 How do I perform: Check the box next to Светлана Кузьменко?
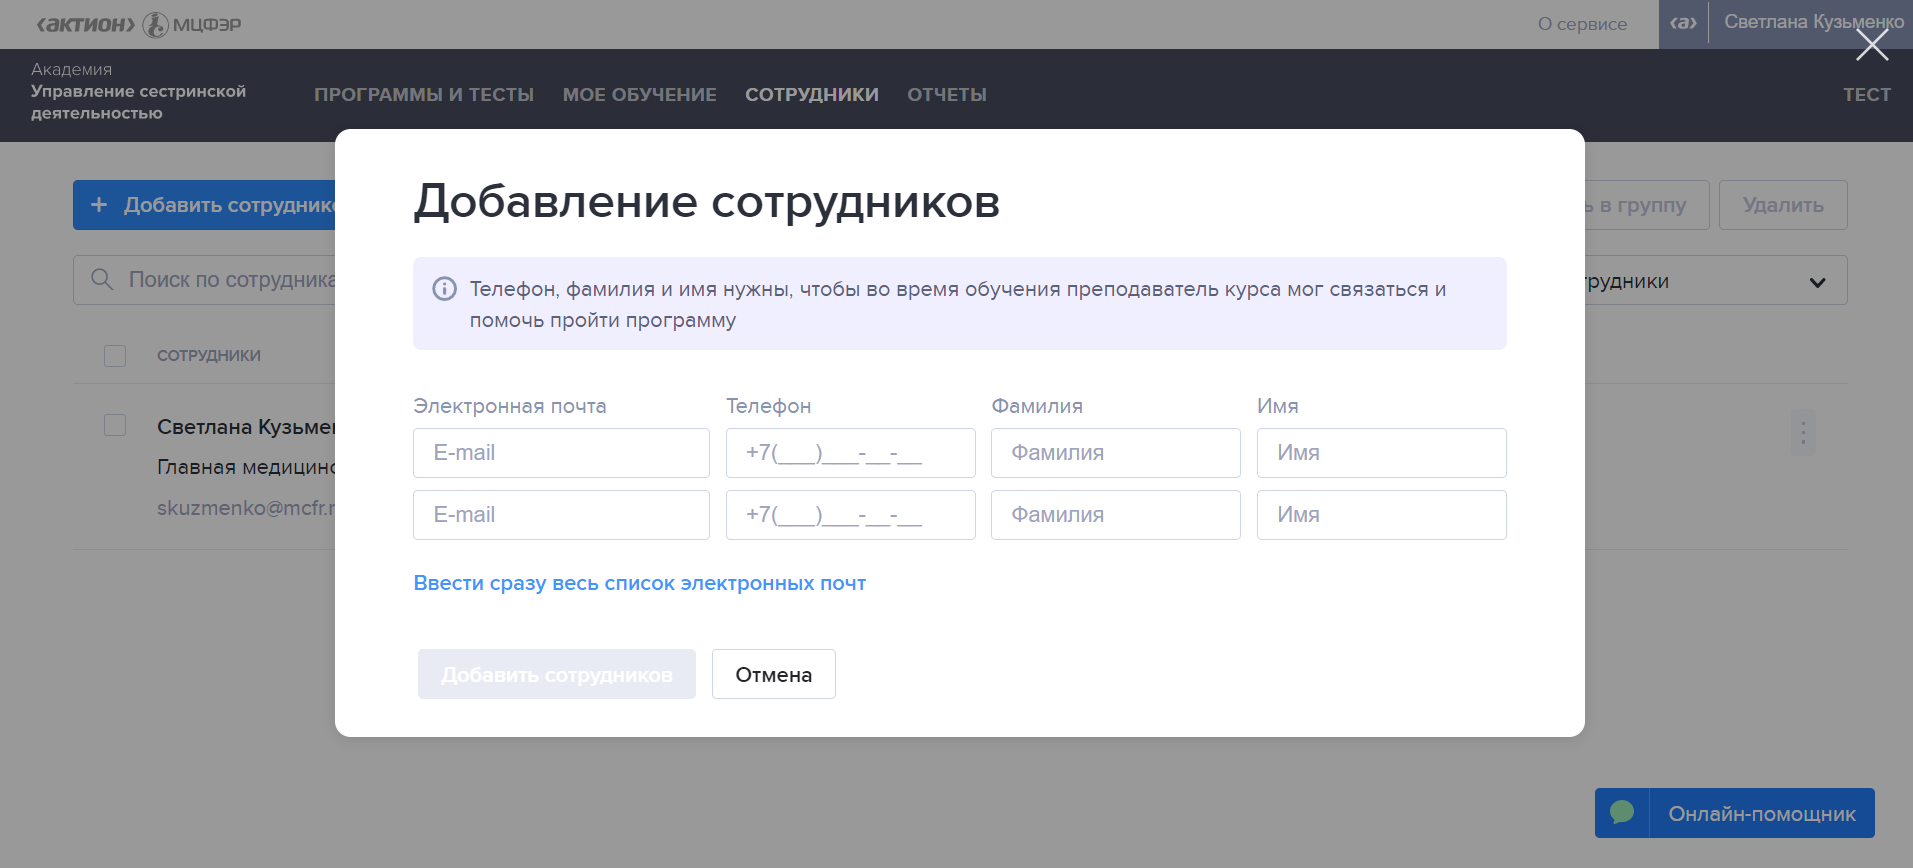[115, 426]
